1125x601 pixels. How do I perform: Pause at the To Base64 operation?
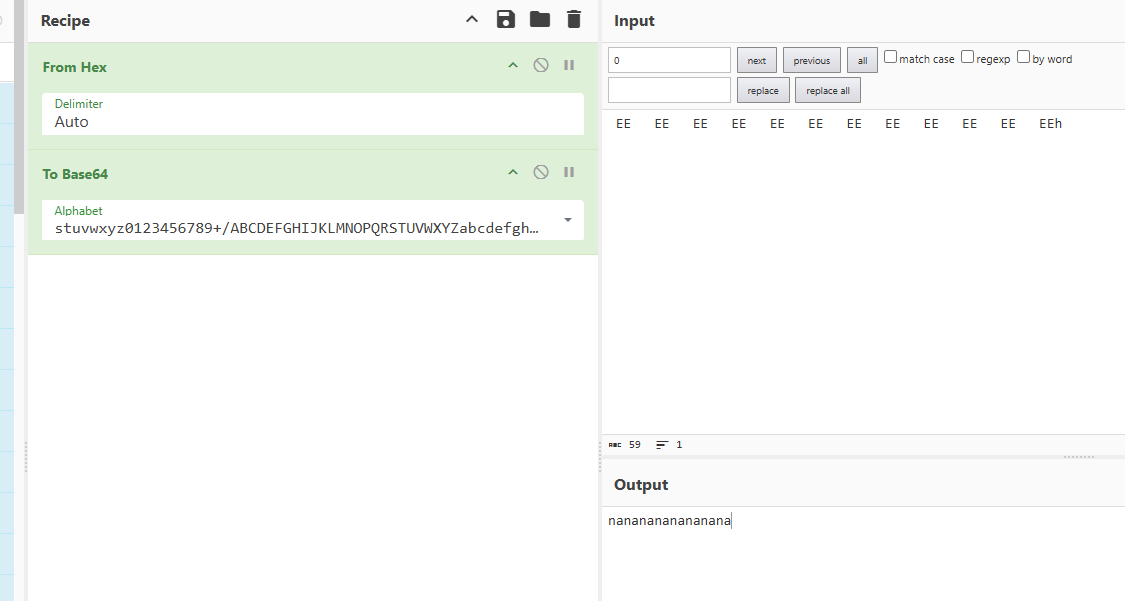point(569,173)
